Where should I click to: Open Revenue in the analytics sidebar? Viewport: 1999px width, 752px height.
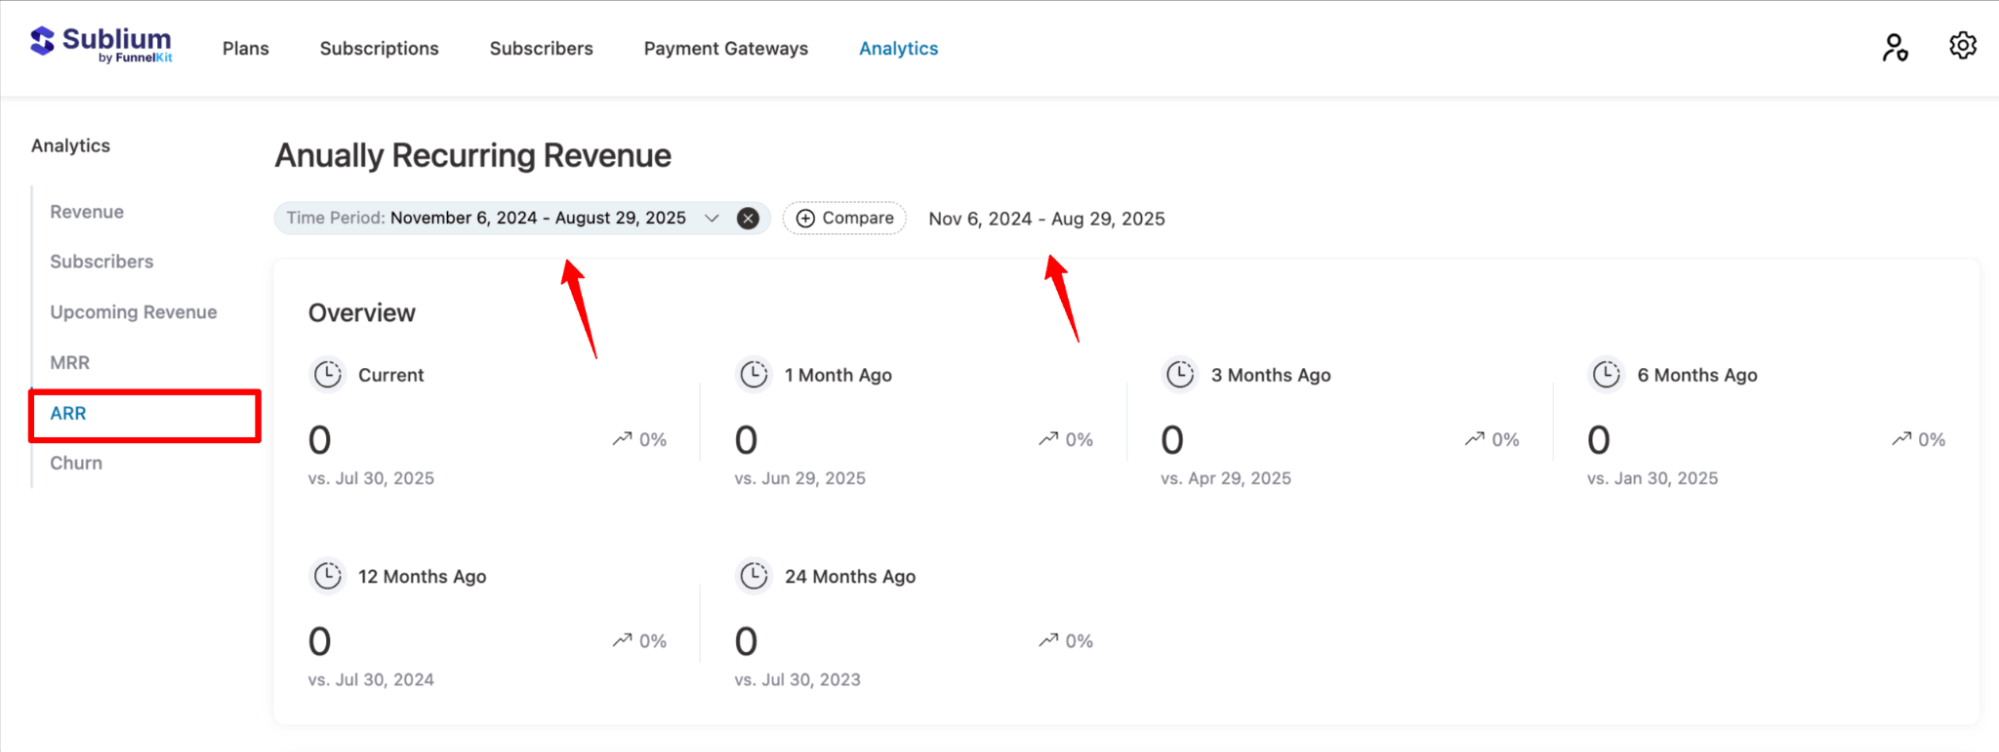pos(87,212)
